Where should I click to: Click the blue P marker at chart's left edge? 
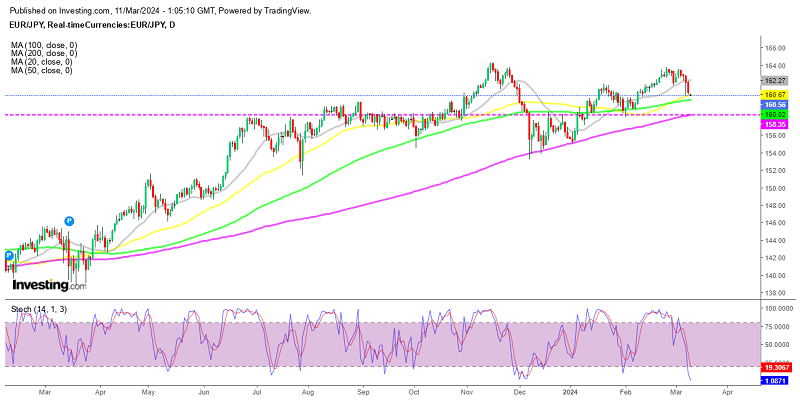(9, 255)
